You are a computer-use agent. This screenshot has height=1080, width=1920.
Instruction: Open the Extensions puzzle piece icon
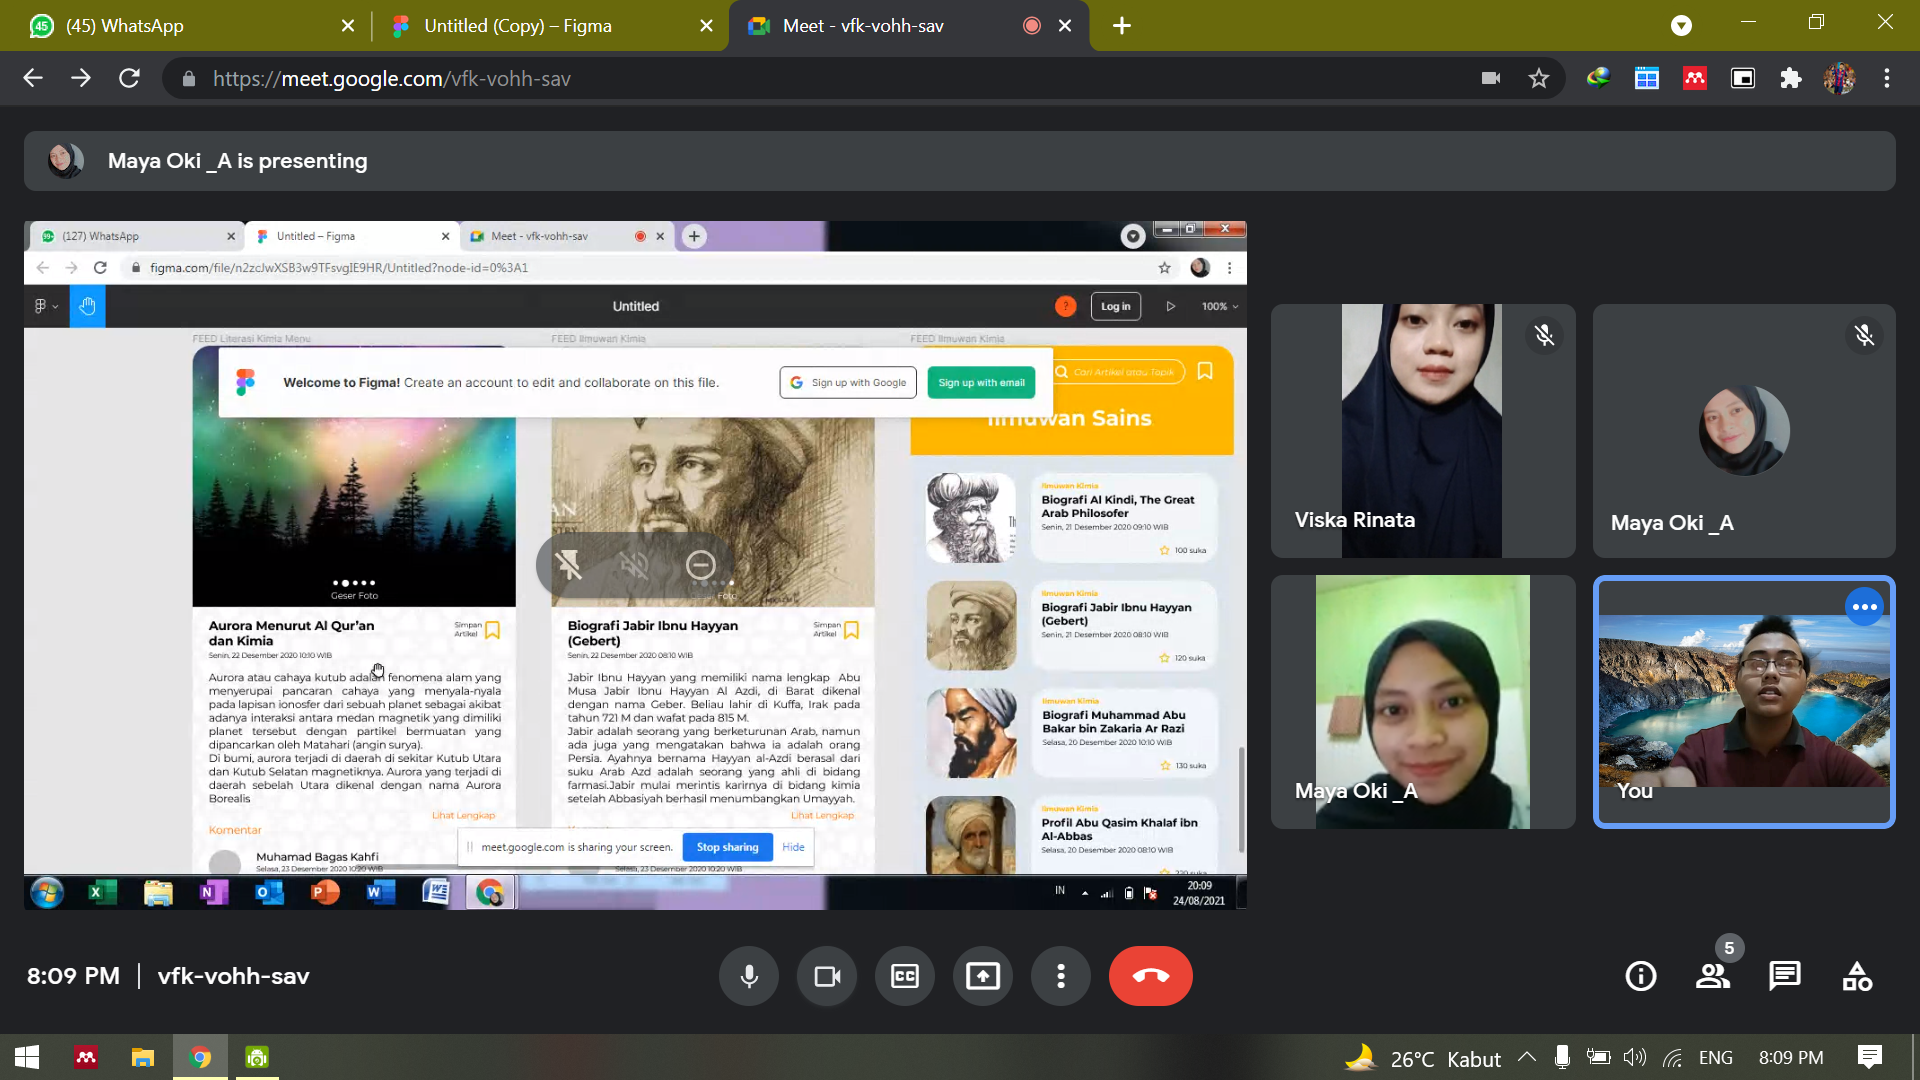pos(1791,79)
